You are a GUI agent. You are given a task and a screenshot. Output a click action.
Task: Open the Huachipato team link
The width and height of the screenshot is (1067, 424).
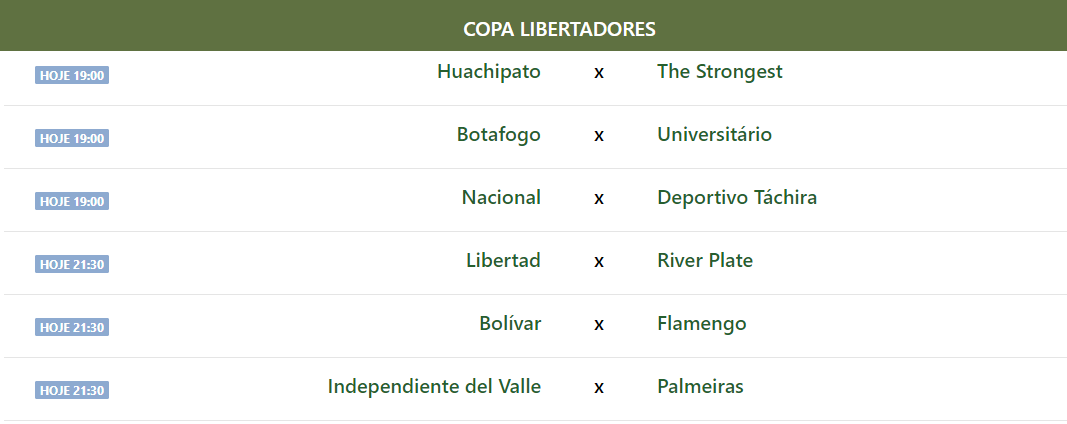[x=489, y=72]
